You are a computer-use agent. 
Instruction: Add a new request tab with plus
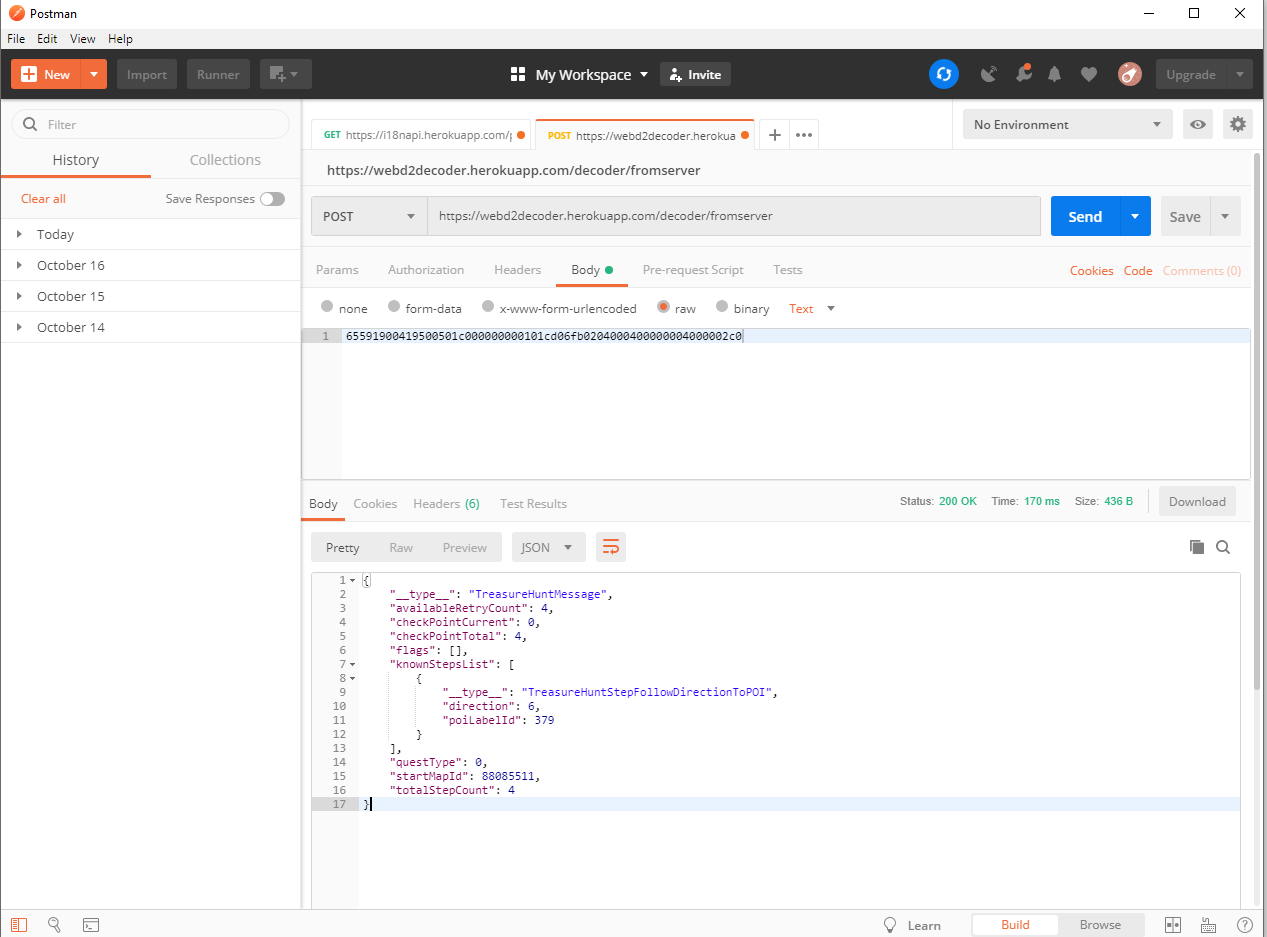tap(774, 135)
